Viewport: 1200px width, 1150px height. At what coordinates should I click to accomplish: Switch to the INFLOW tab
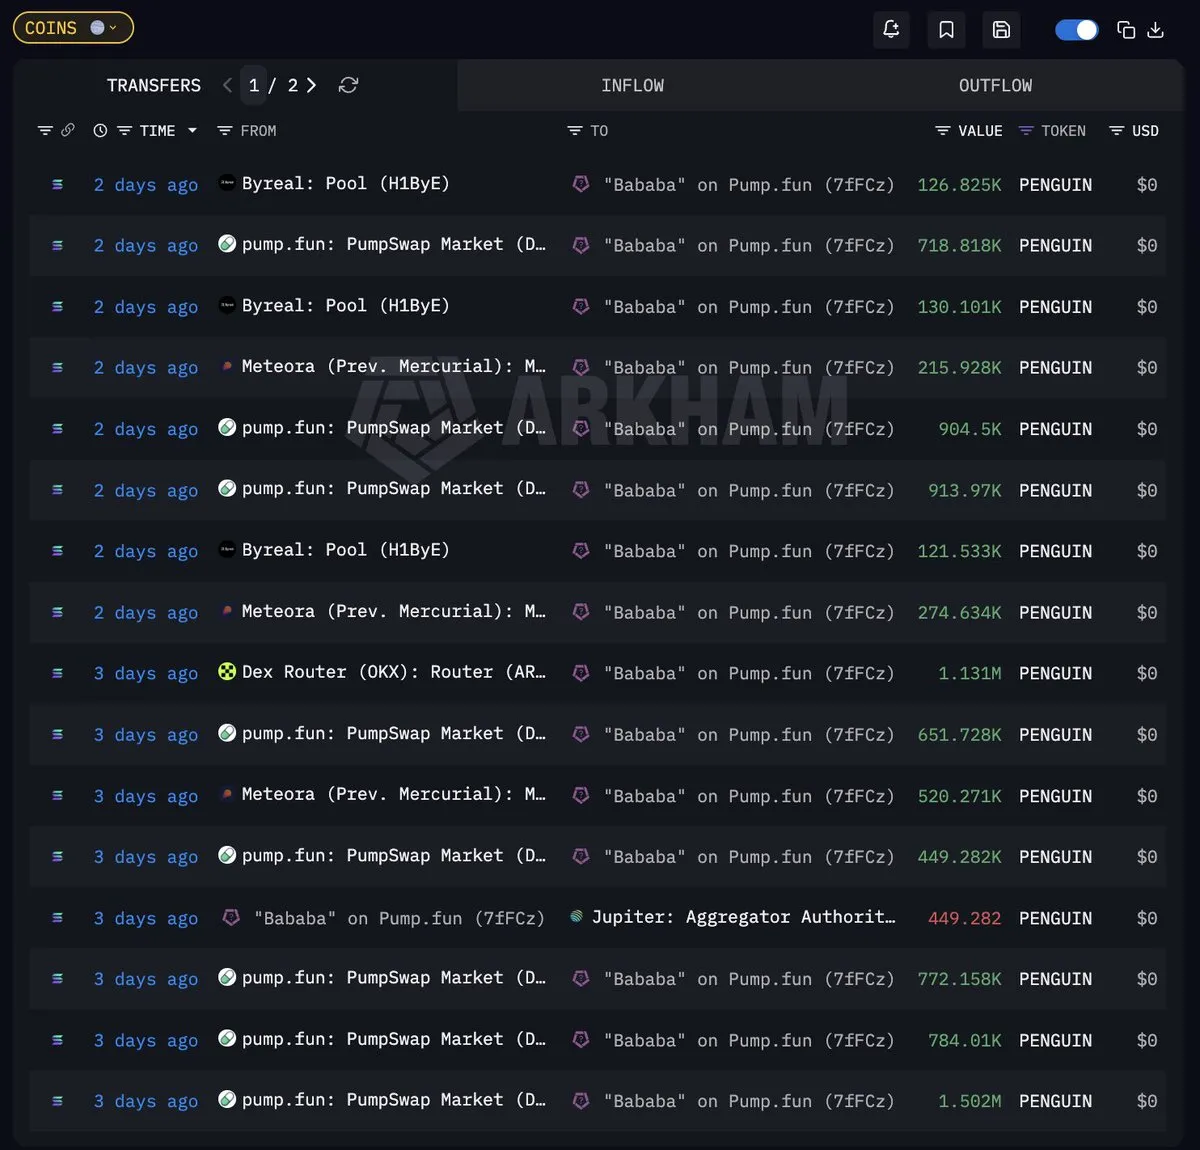pyautogui.click(x=632, y=86)
